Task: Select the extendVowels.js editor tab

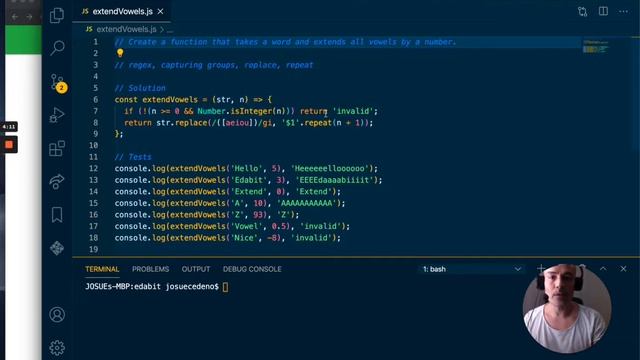Action: coord(122,11)
